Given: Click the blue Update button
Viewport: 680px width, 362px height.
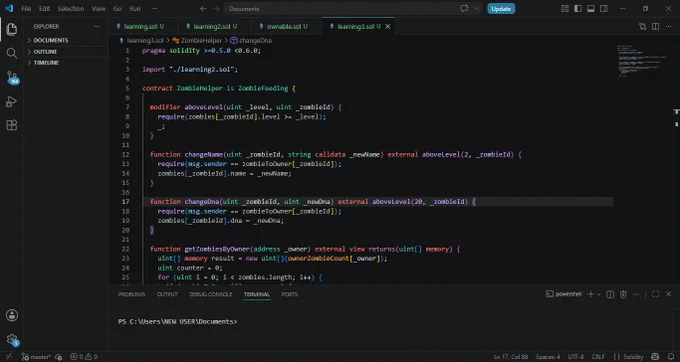Looking at the screenshot, I should 501,9.
